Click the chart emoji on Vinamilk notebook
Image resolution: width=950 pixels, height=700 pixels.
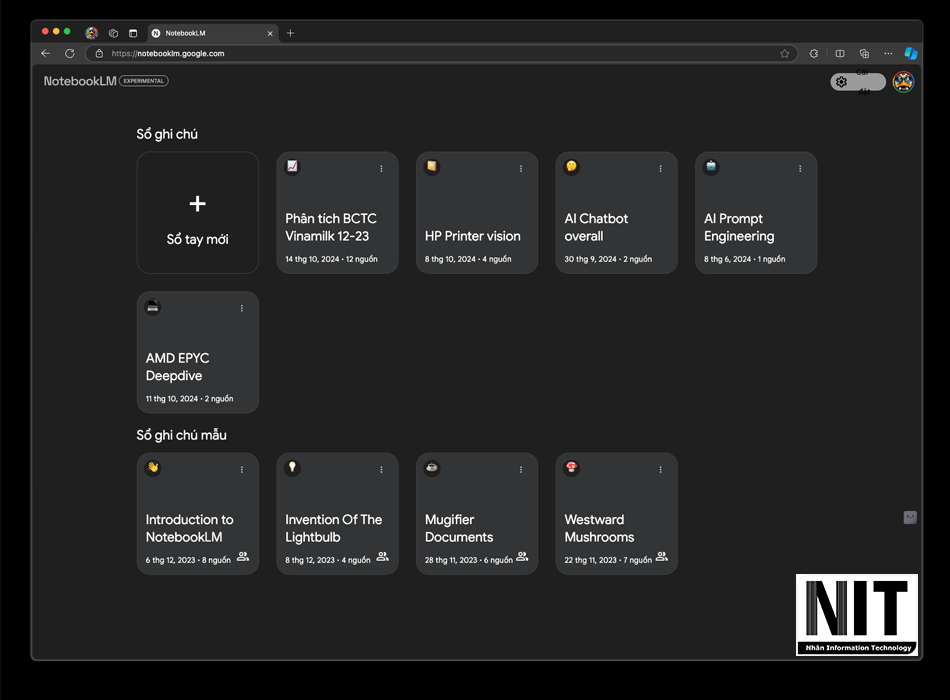click(292, 166)
